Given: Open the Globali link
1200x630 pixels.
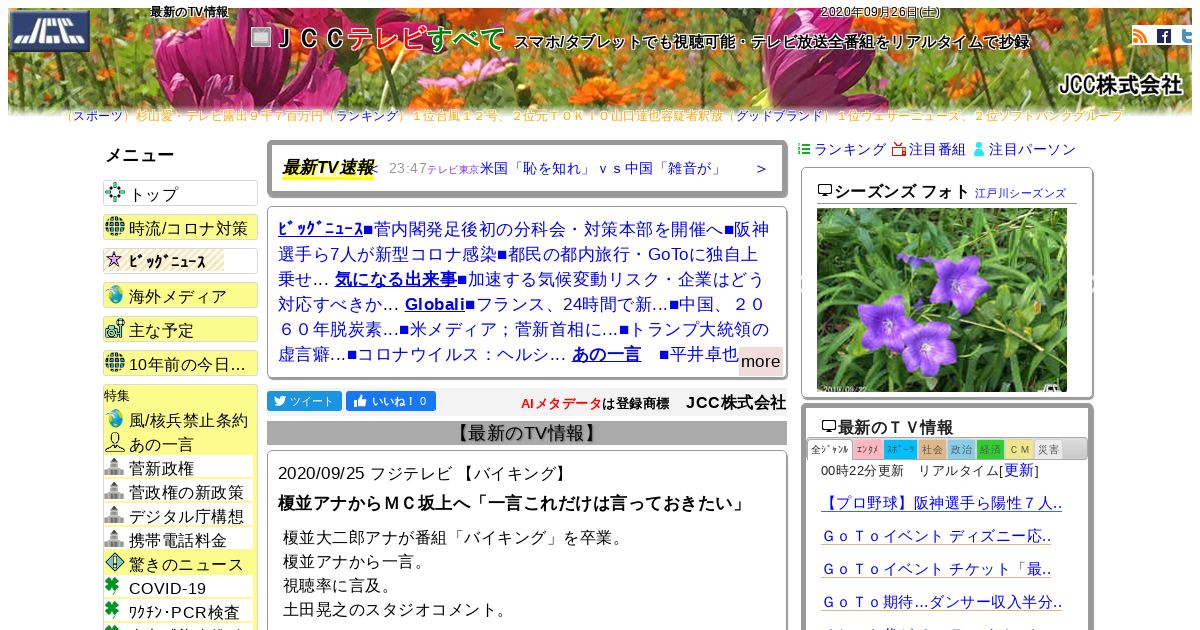Looking at the screenshot, I should 435,304.
